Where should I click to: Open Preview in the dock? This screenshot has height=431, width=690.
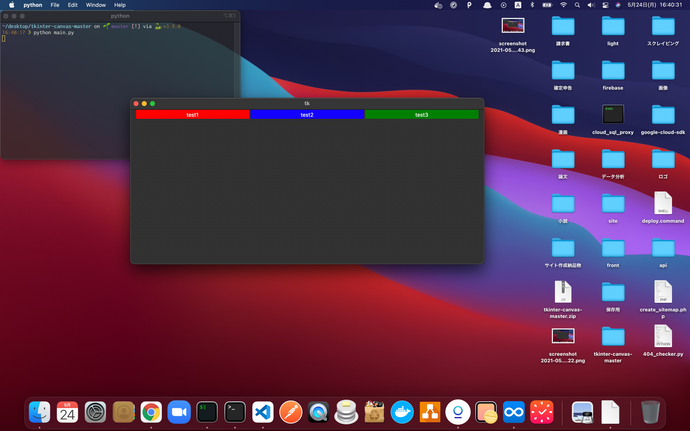click(582, 412)
